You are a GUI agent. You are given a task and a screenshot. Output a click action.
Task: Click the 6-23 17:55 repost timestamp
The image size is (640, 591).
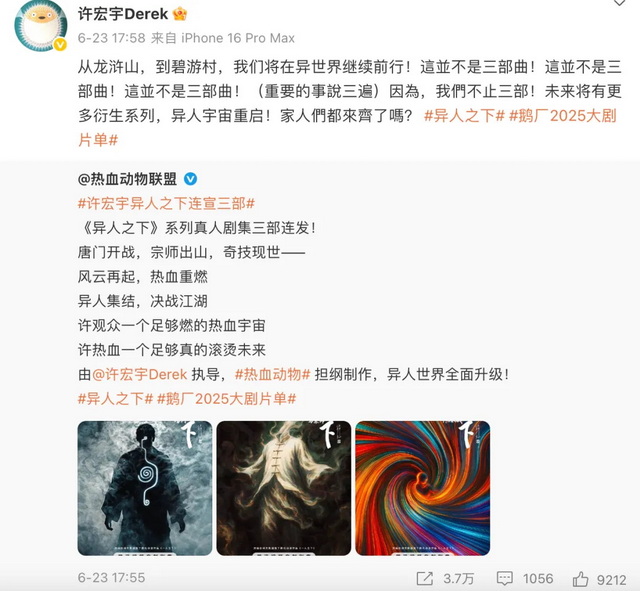click(111, 578)
